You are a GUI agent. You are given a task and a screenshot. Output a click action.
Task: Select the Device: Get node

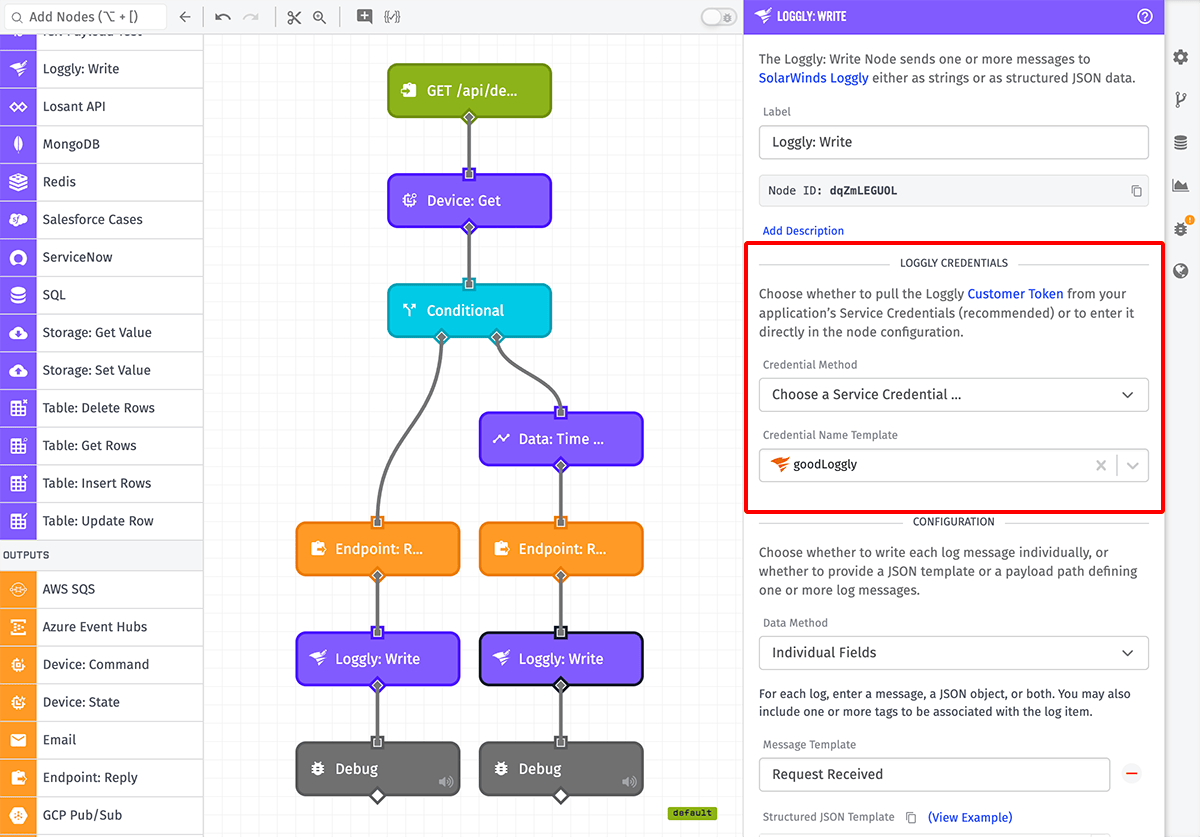click(469, 200)
